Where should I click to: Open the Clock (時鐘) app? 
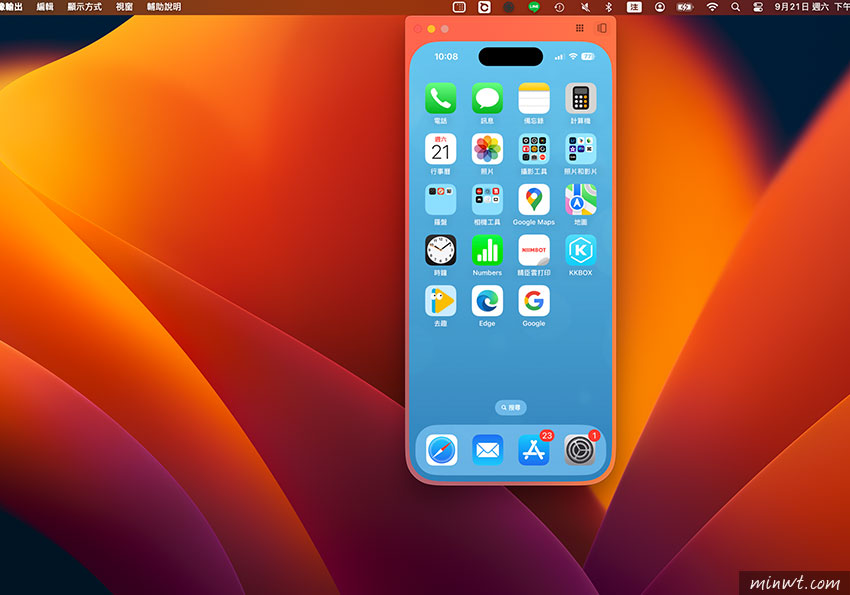pyautogui.click(x=440, y=250)
